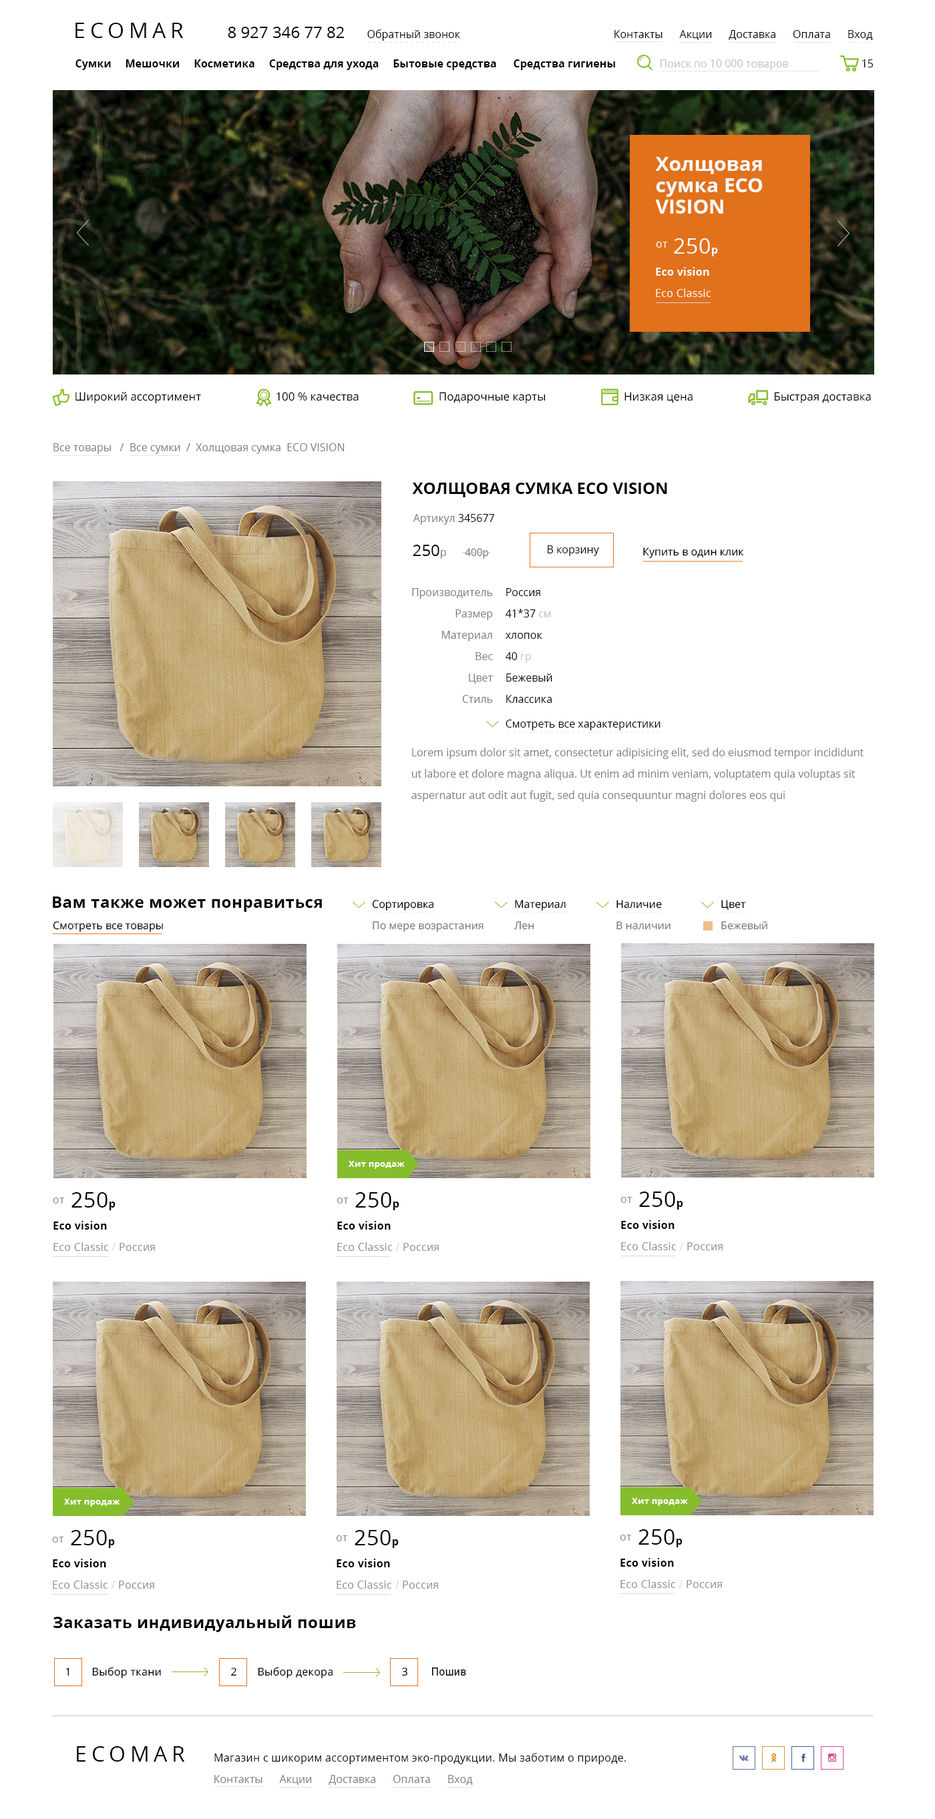Image resolution: width=935 pixels, height=1819 pixels.
Task: Advance to the next banner slide arrow
Action: click(843, 233)
